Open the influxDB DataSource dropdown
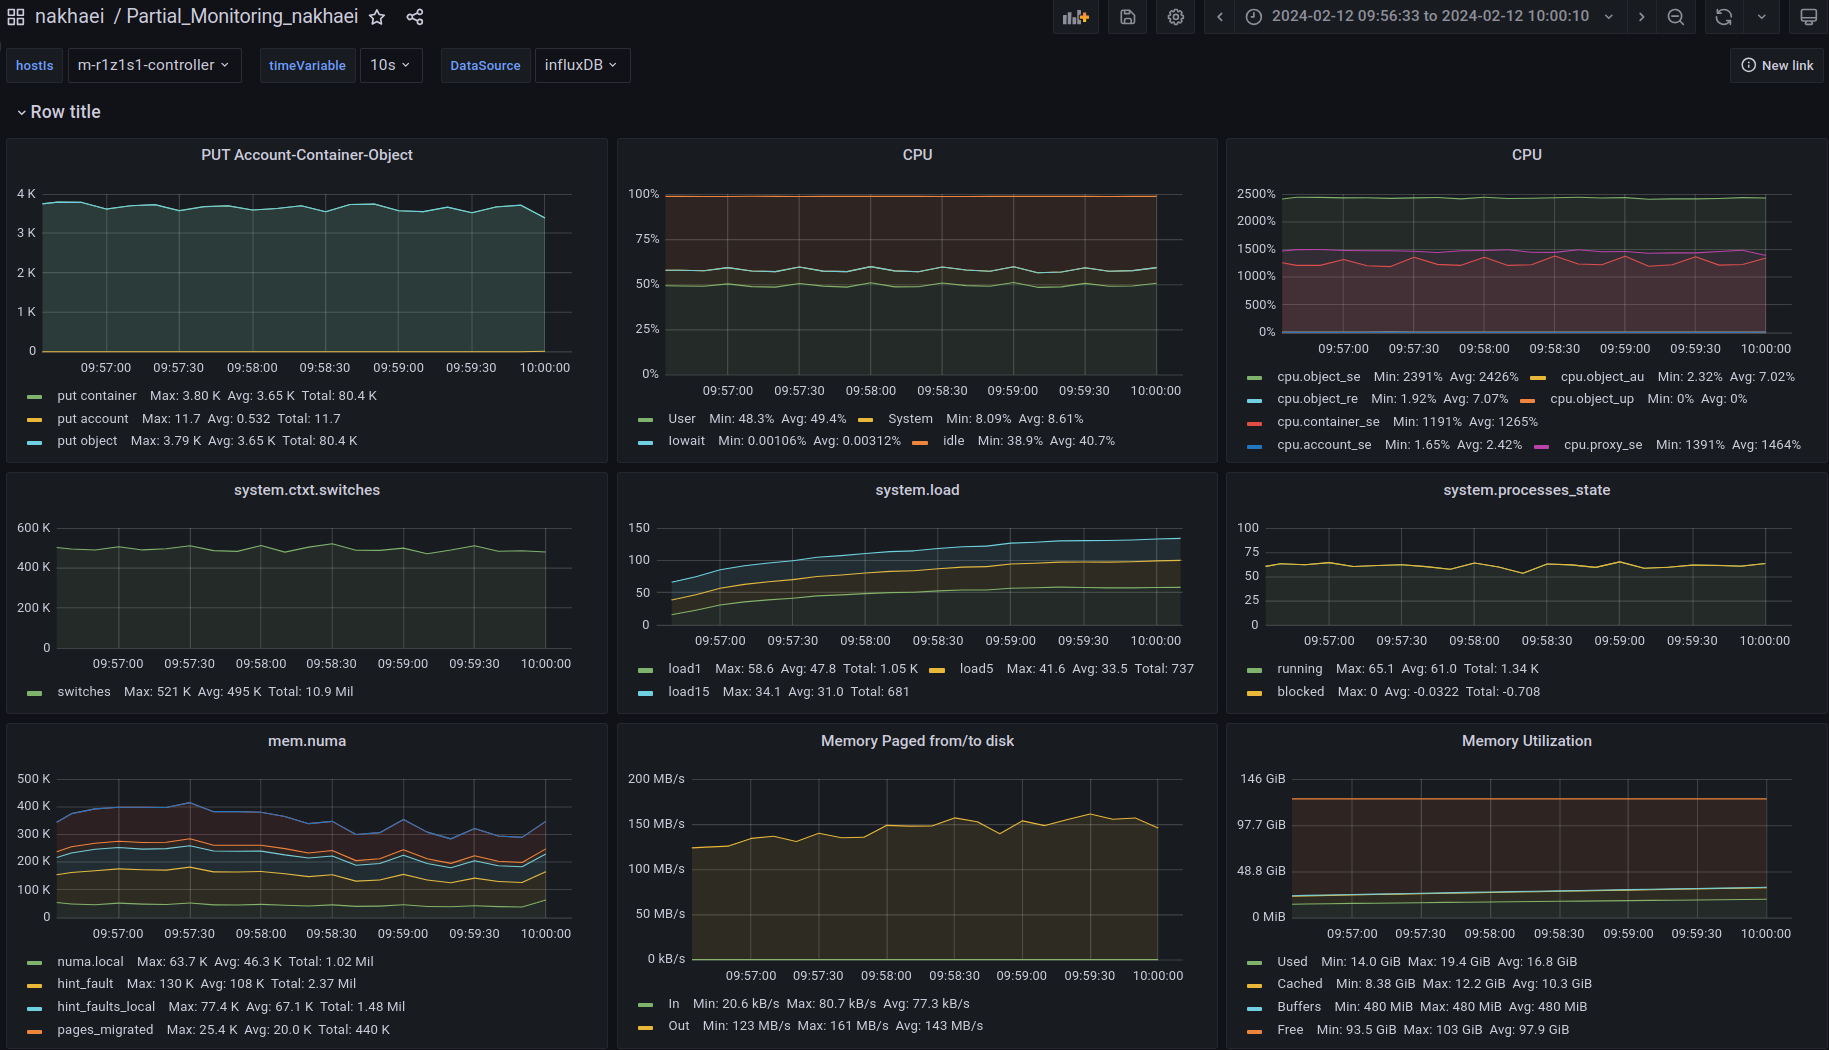Image resolution: width=1829 pixels, height=1050 pixels. [581, 65]
